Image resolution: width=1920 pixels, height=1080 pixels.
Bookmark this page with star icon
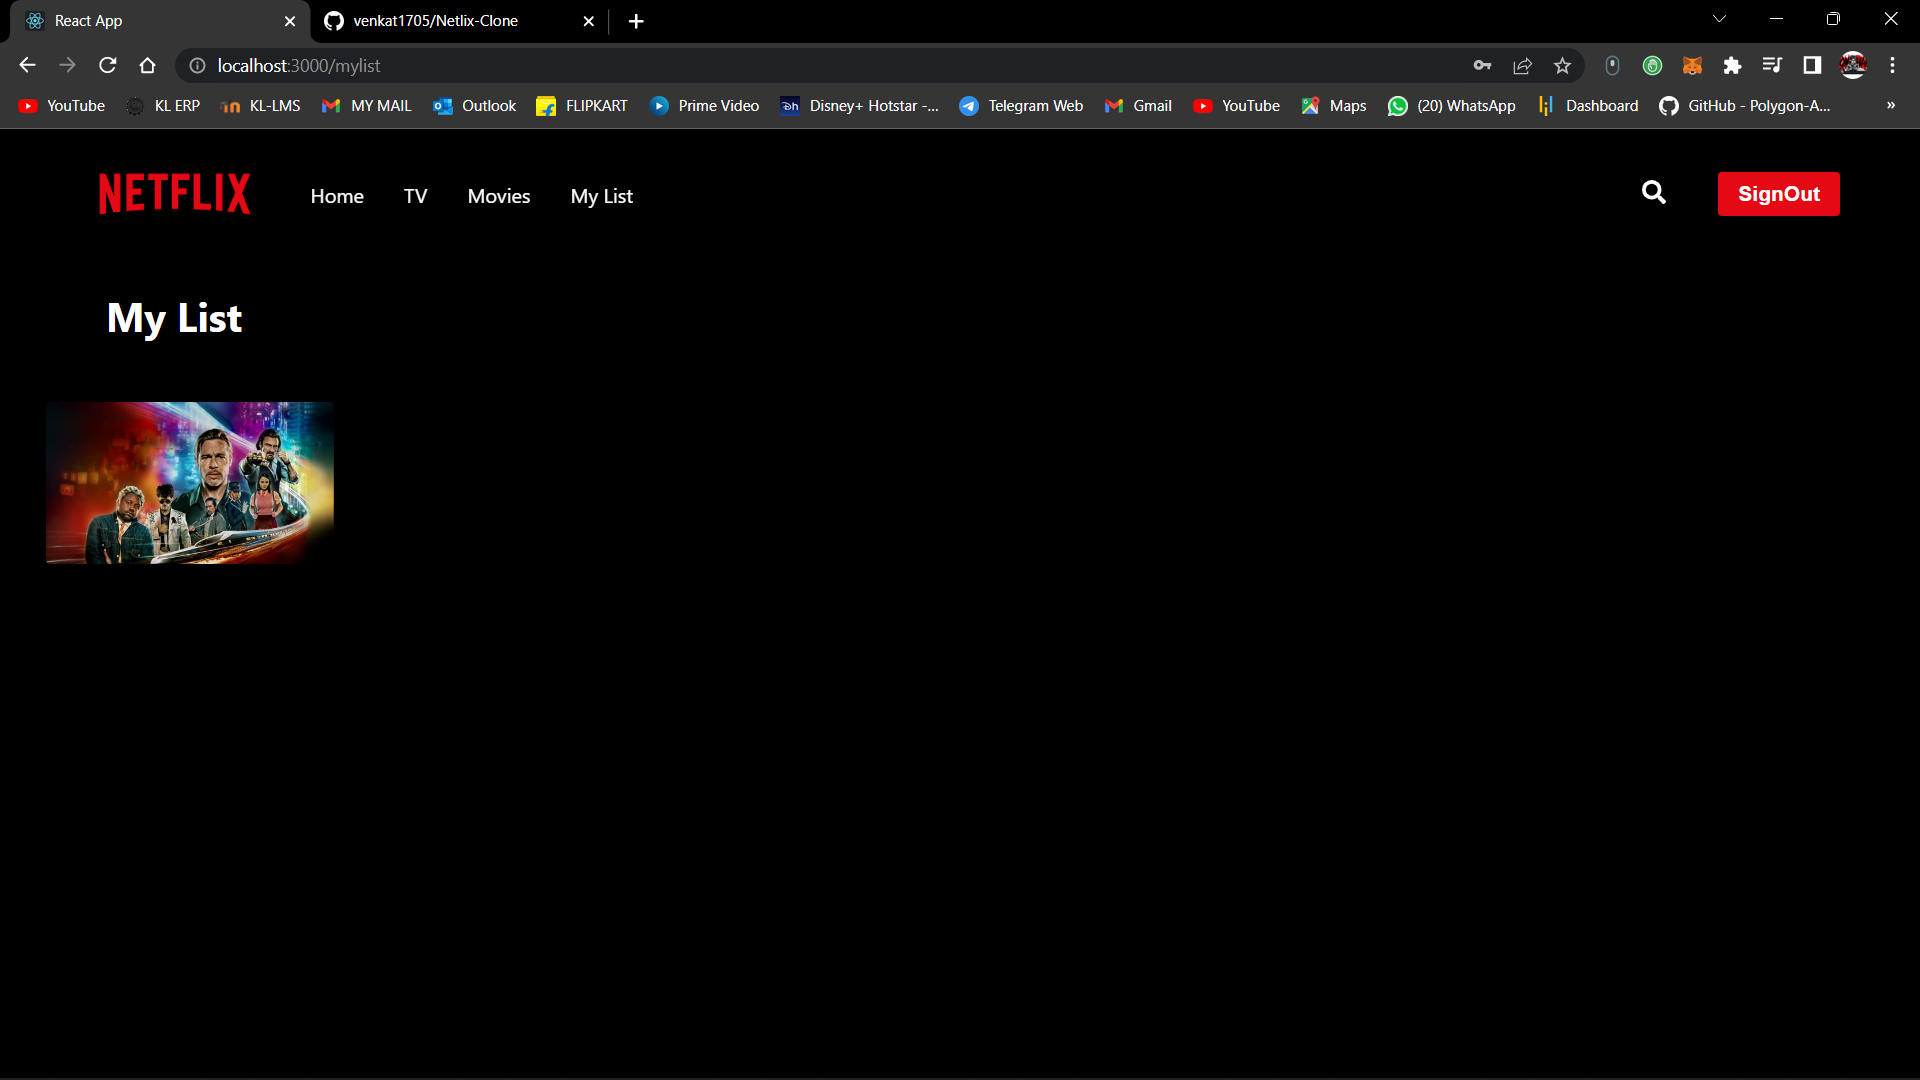click(x=1562, y=65)
